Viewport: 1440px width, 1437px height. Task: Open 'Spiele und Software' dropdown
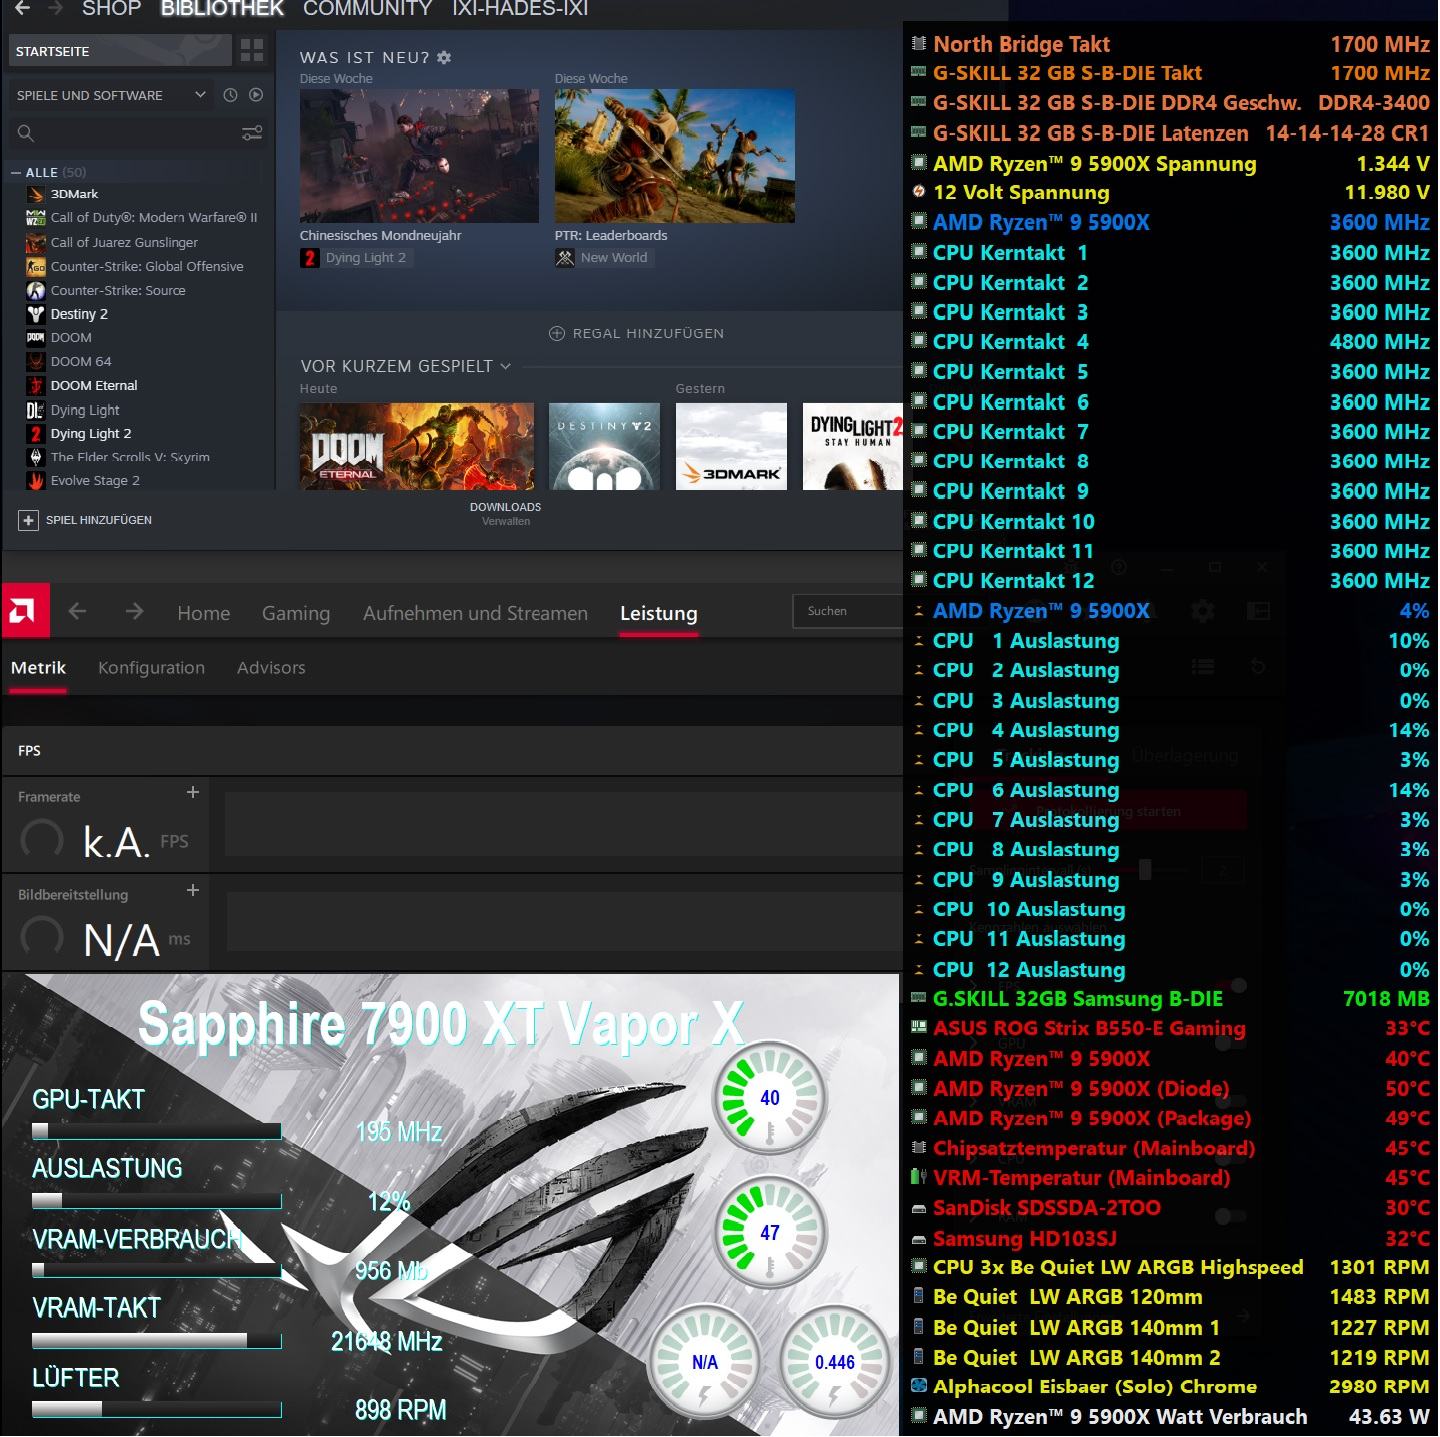point(111,95)
